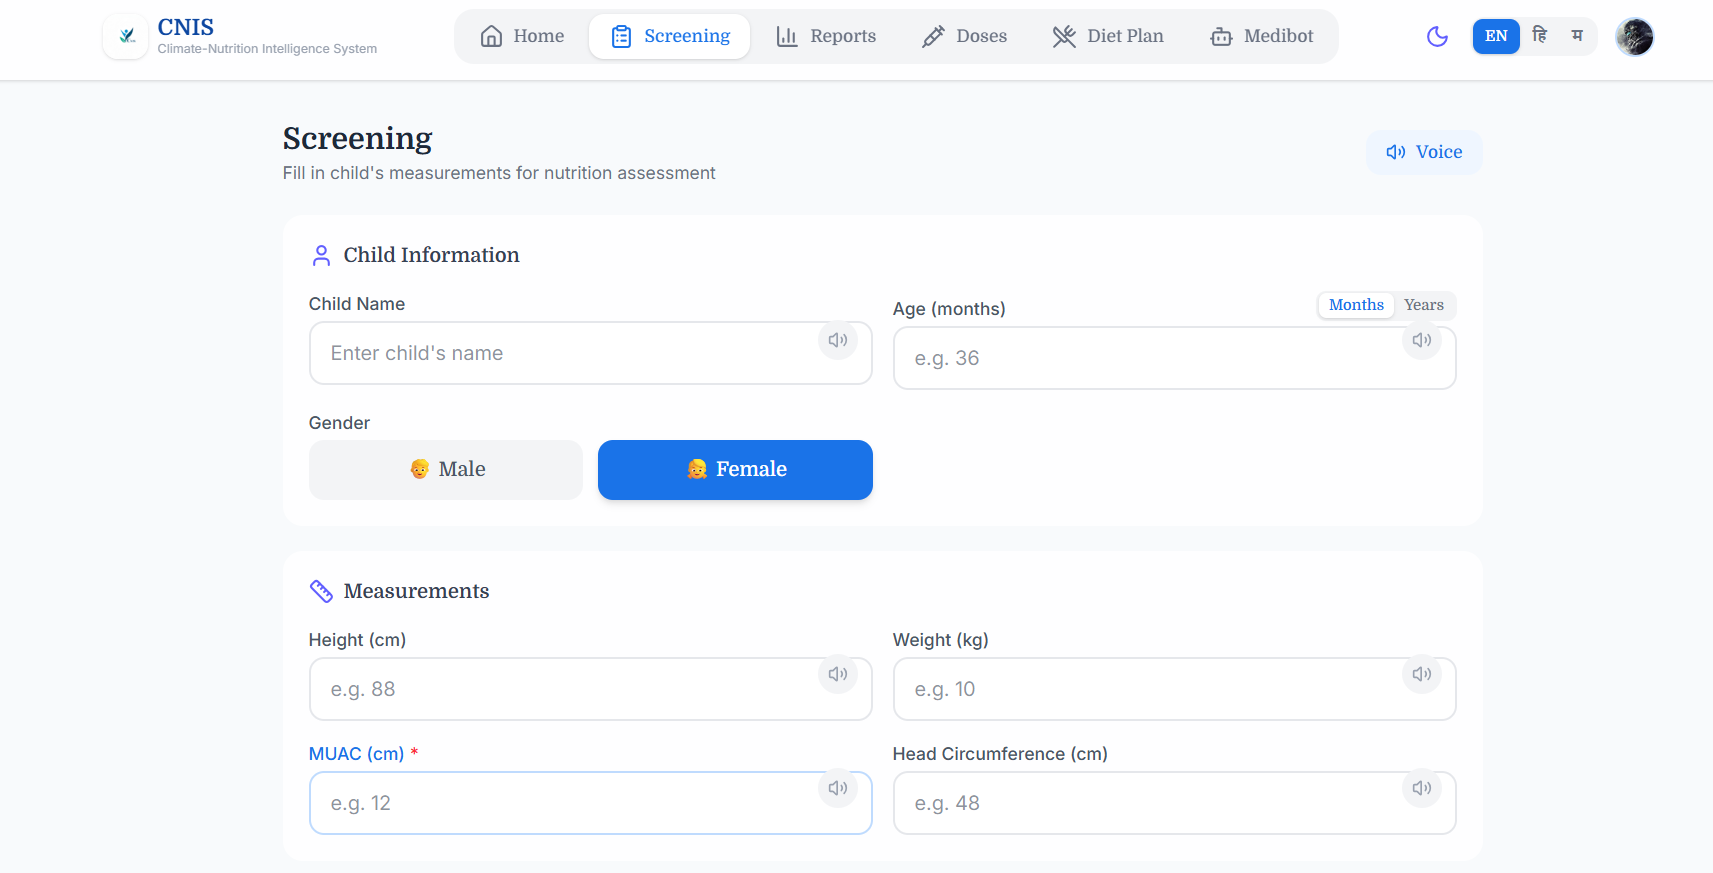Set age unit to Years
This screenshot has width=1713, height=873.
click(x=1424, y=305)
